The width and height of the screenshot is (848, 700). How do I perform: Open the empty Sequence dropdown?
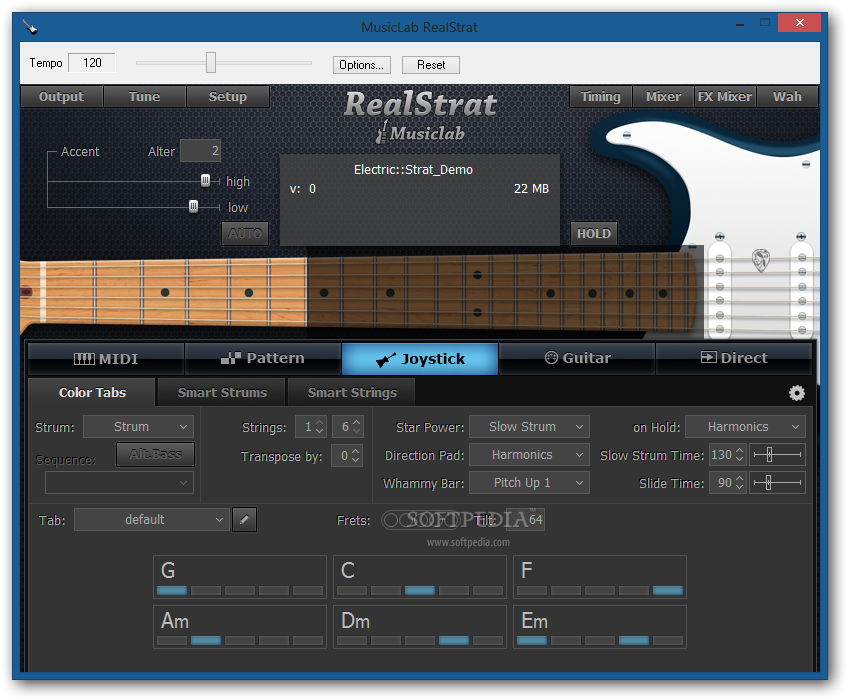pyautogui.click(x=119, y=483)
